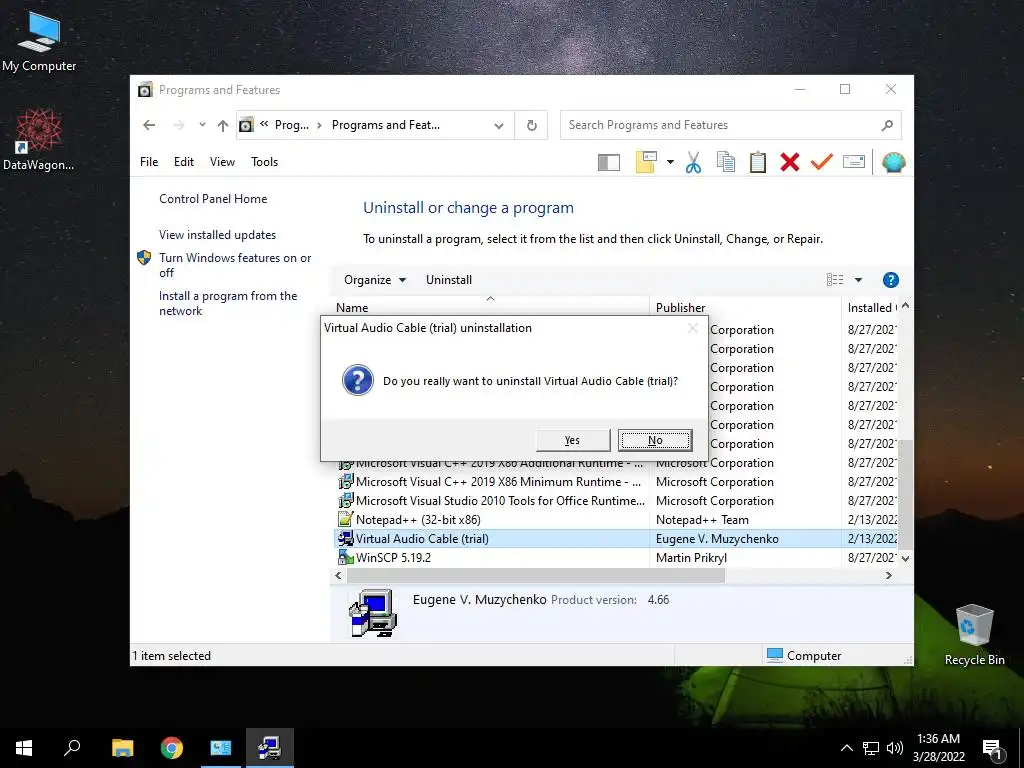Click Martin Prikryl publisher cell
This screenshot has width=1024, height=768.
pyautogui.click(x=691, y=558)
